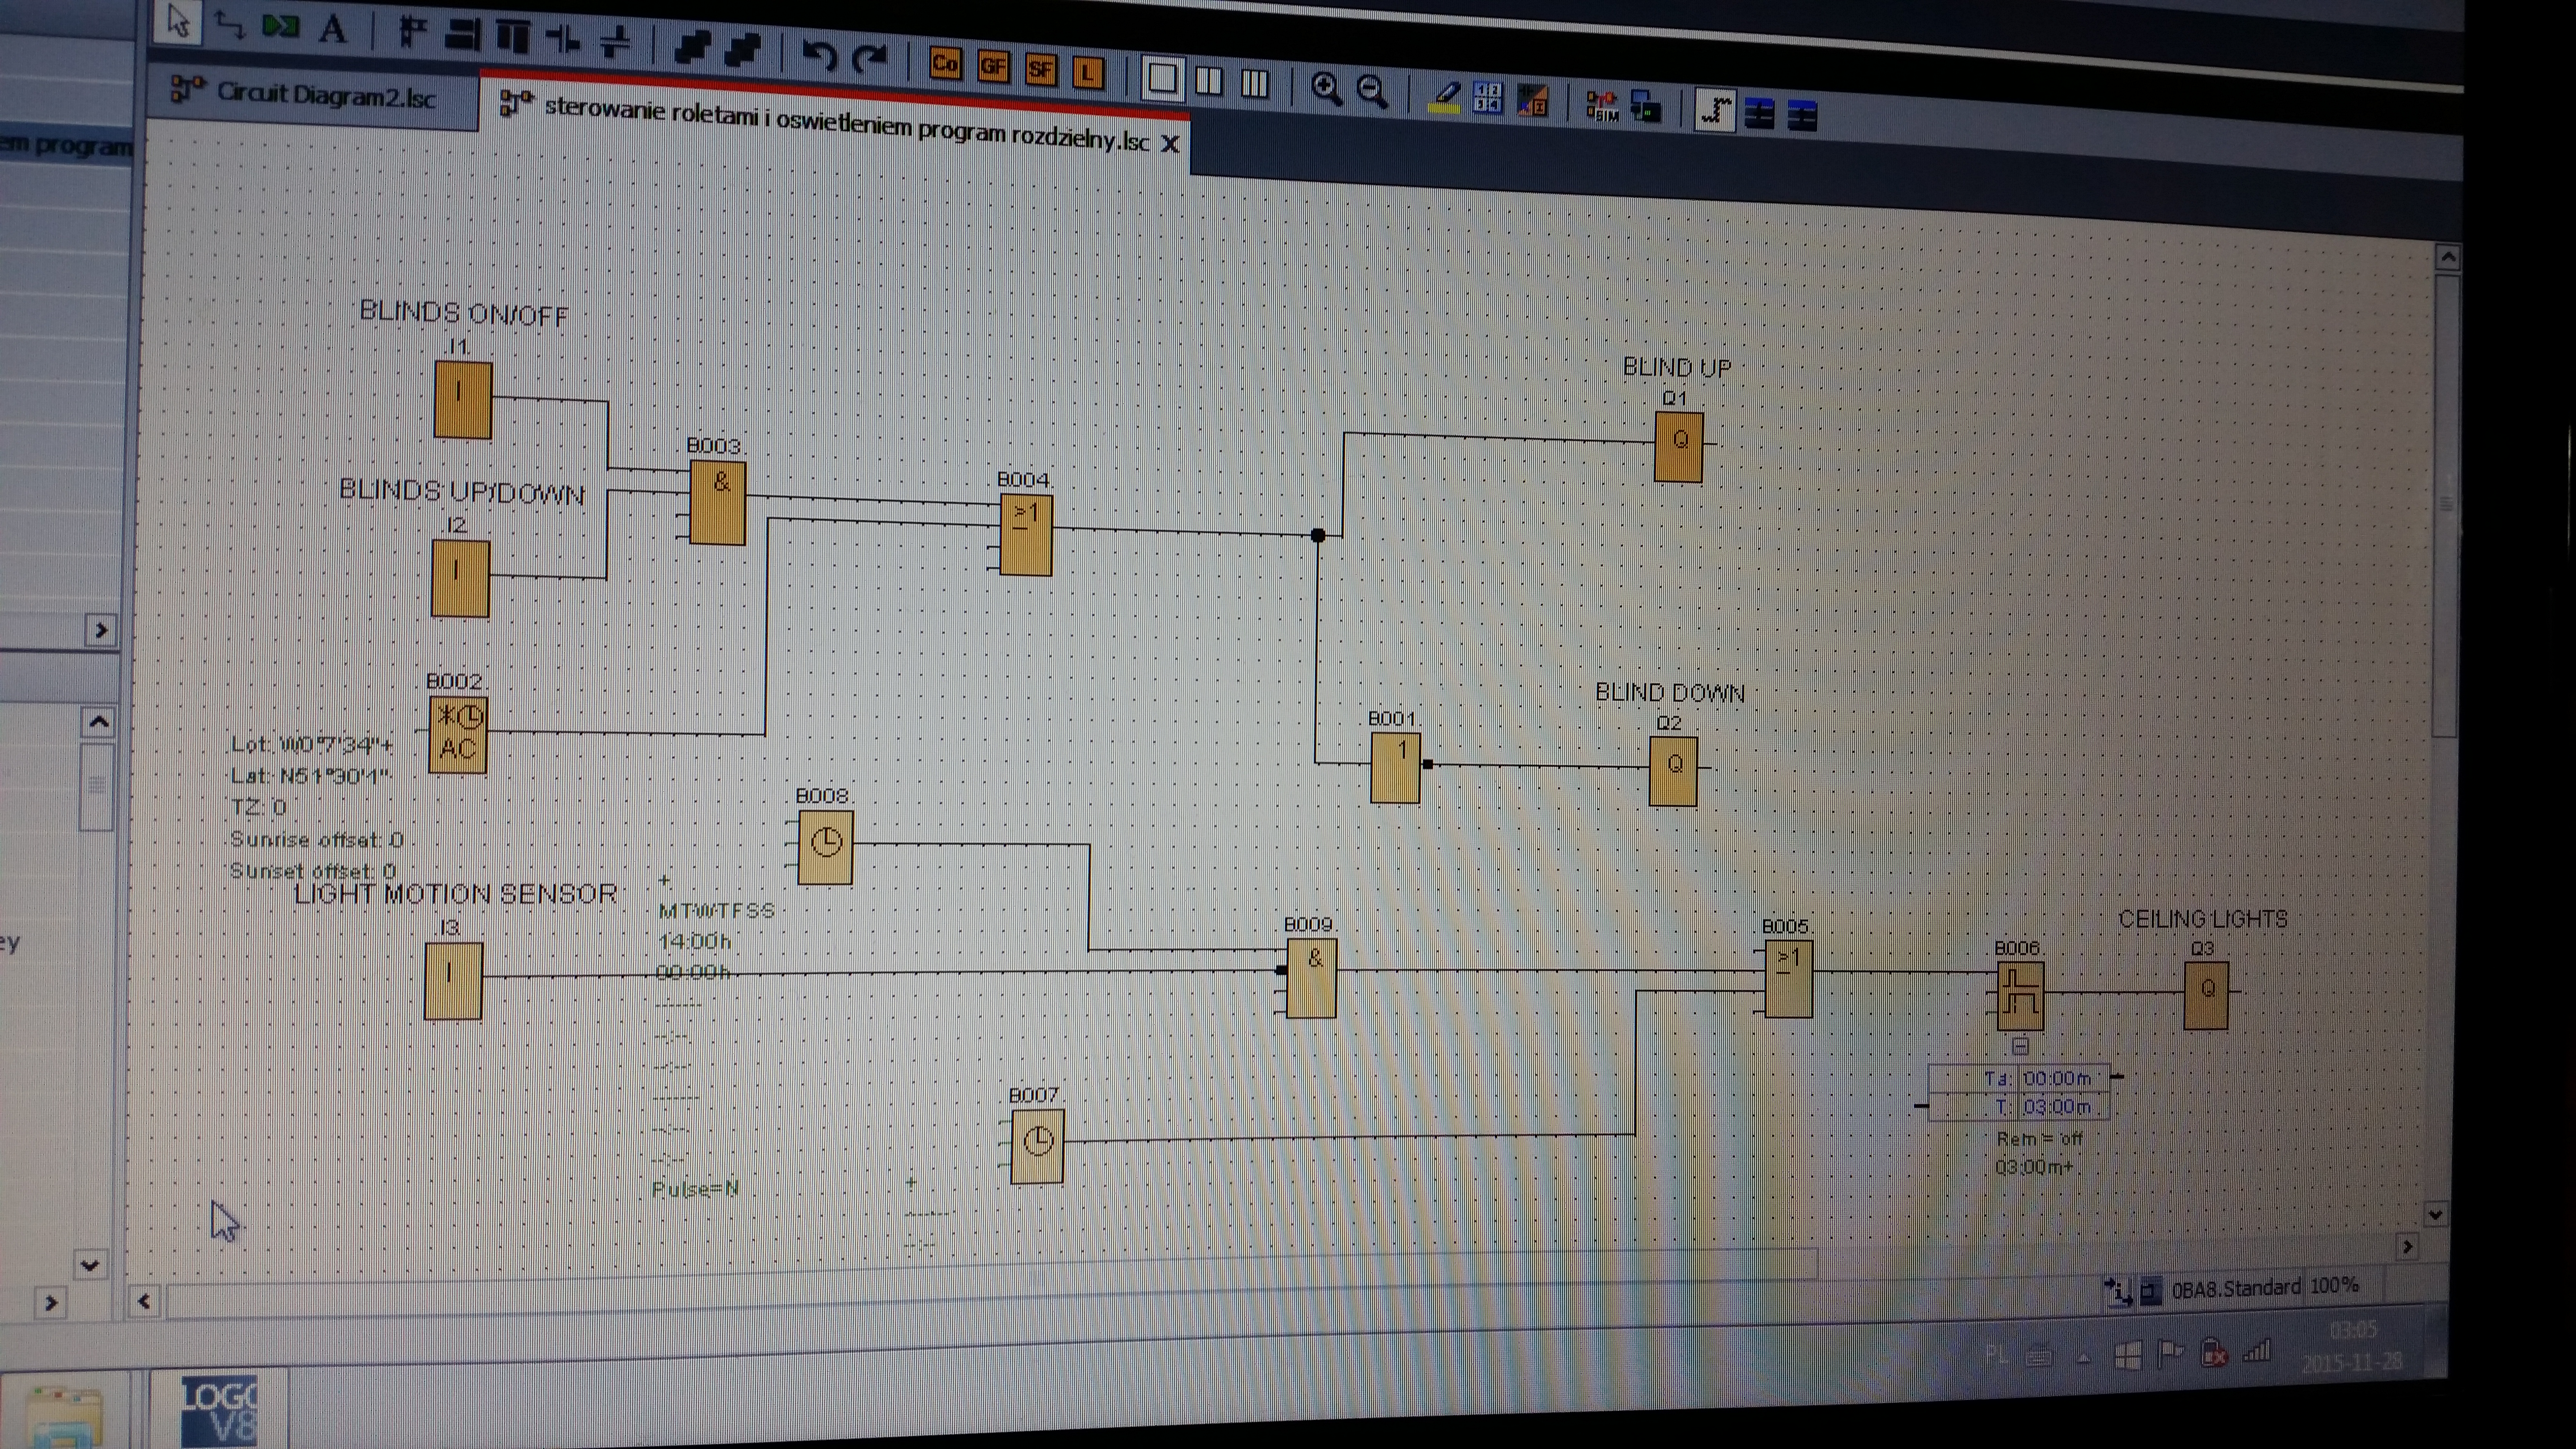2576x1449 pixels.
Task: Show special functions via SF button
Action: click(x=1040, y=69)
